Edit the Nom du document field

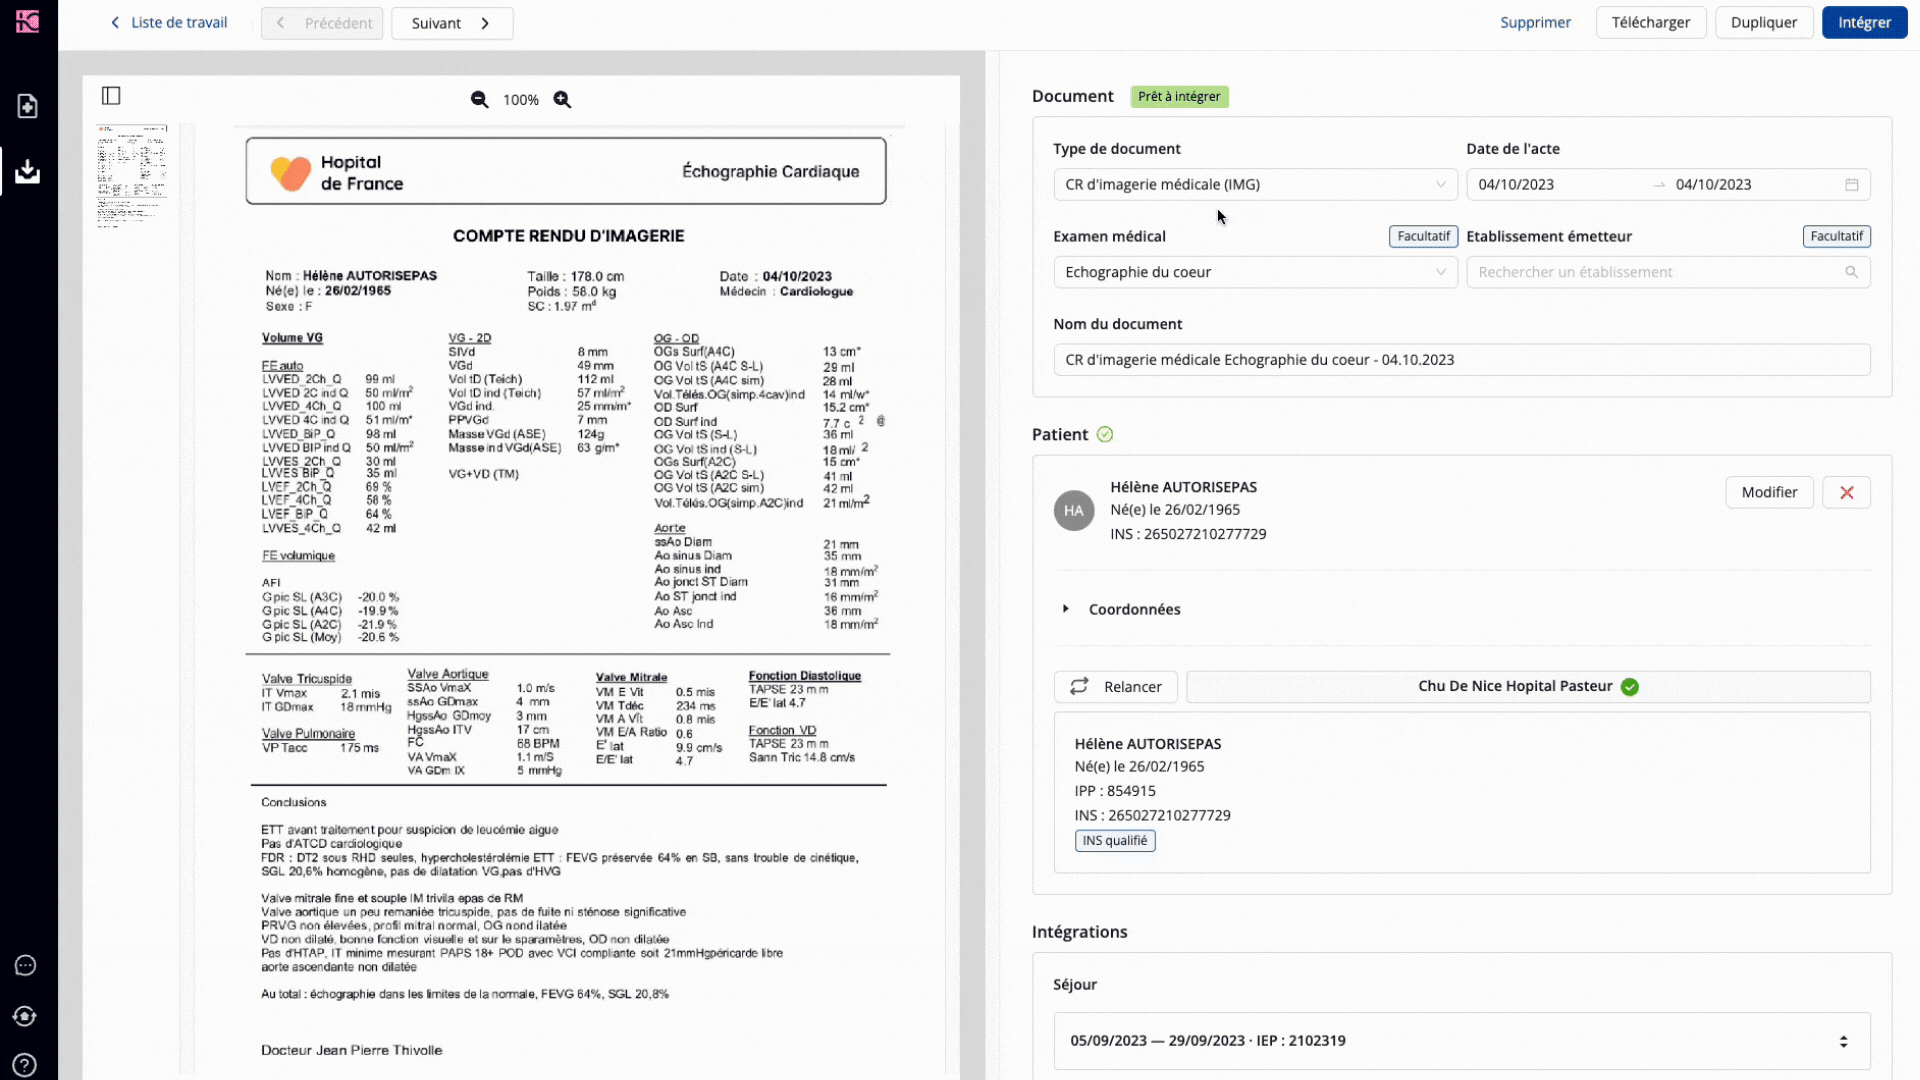[1461, 360]
